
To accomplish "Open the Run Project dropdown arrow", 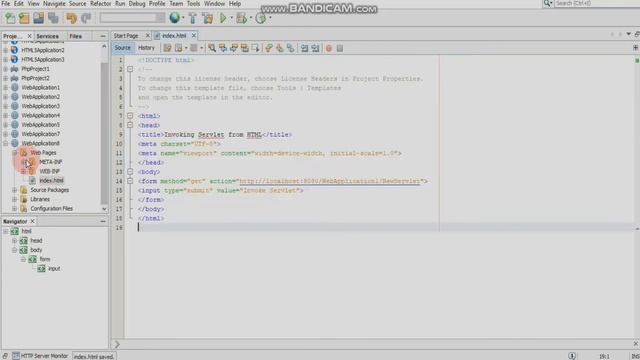I will click(231, 18).
